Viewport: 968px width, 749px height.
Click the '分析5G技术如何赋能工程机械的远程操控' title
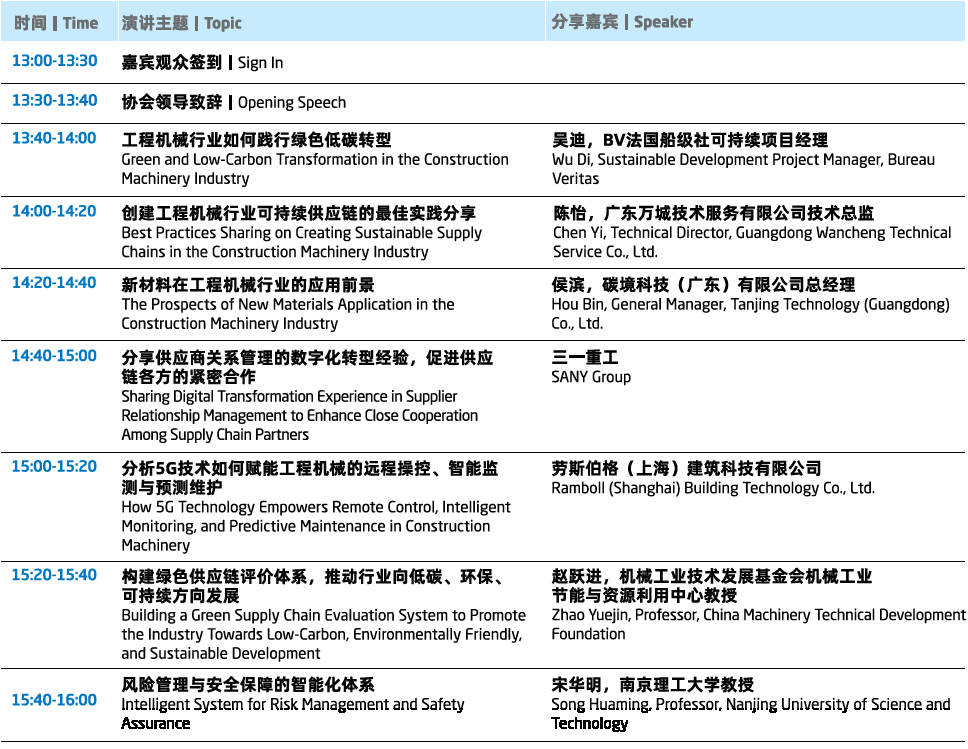276,468
